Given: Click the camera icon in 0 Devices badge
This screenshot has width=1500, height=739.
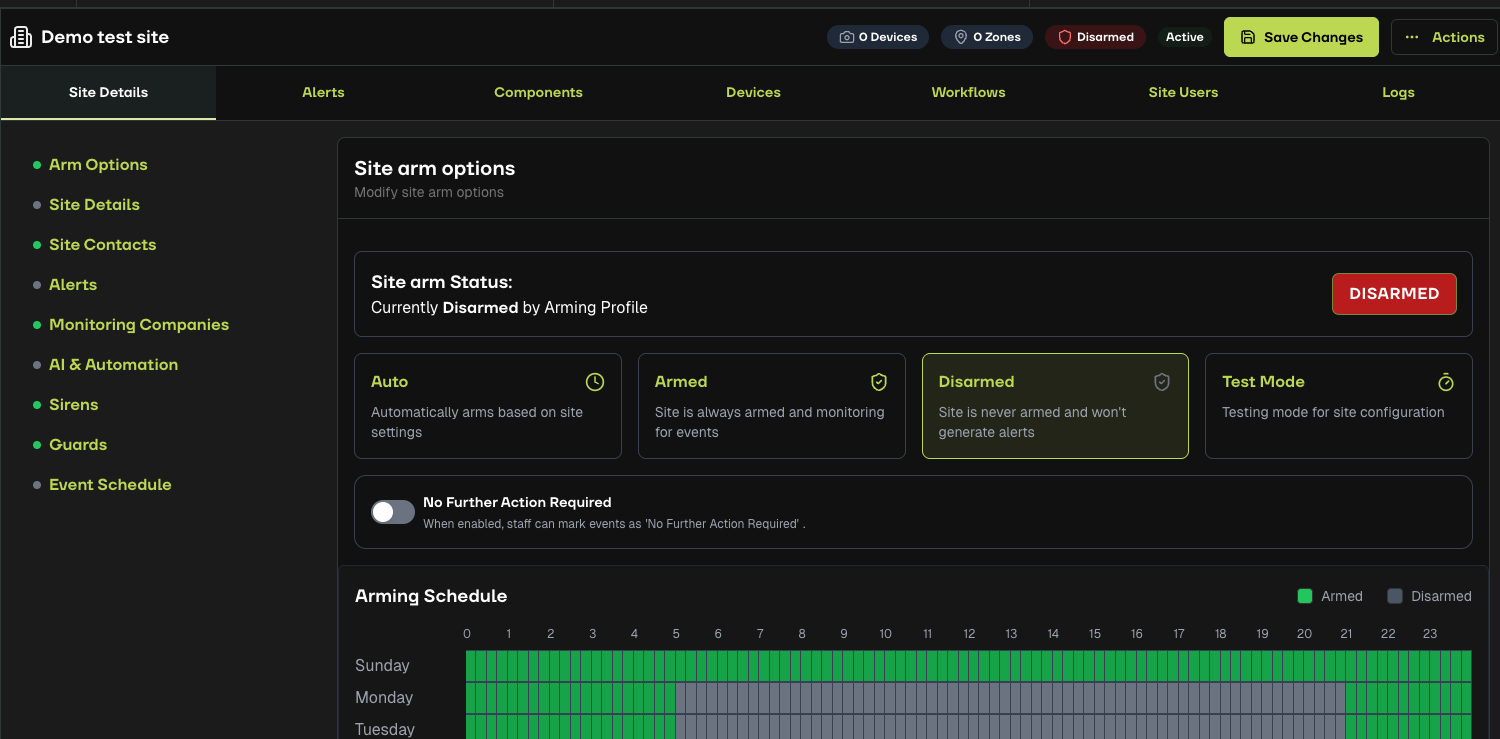Looking at the screenshot, I should [x=847, y=37].
